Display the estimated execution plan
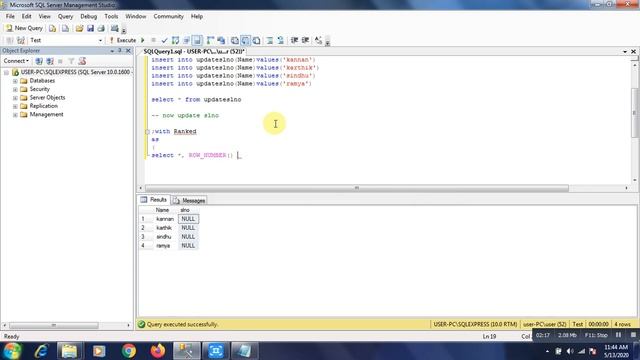This screenshot has width=640, height=360. tap(176, 40)
